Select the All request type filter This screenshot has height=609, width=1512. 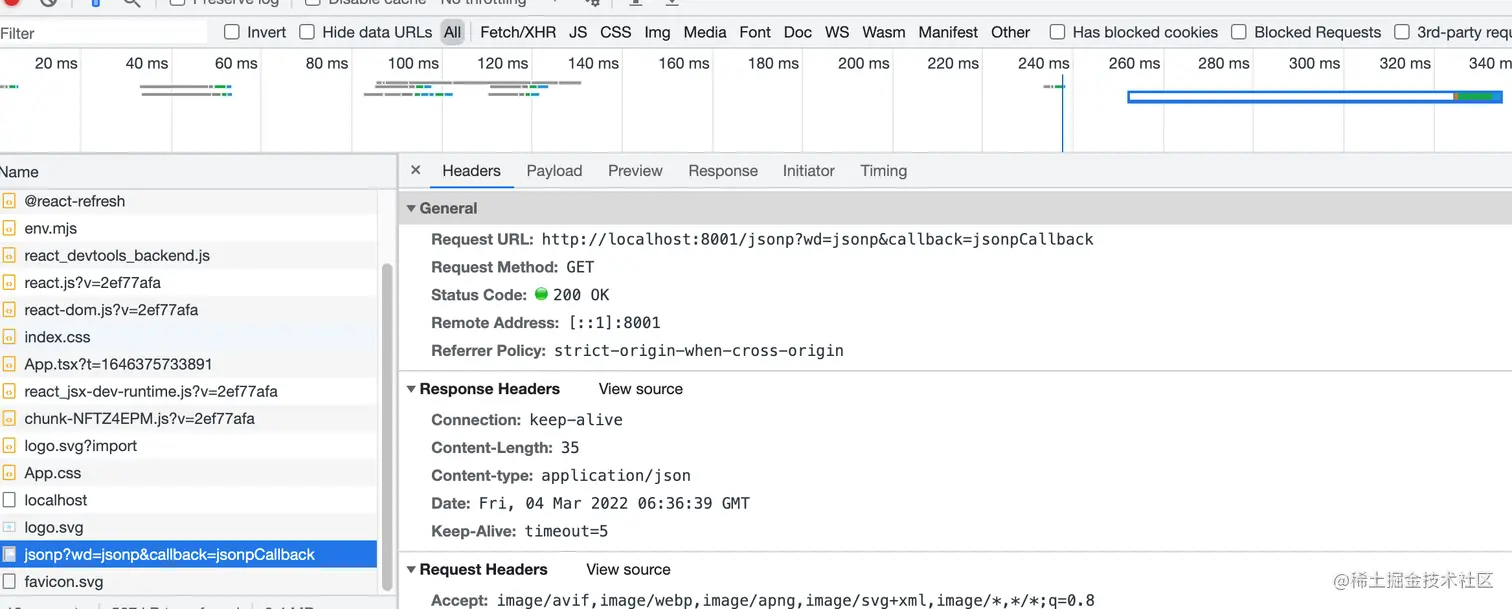[x=453, y=32]
